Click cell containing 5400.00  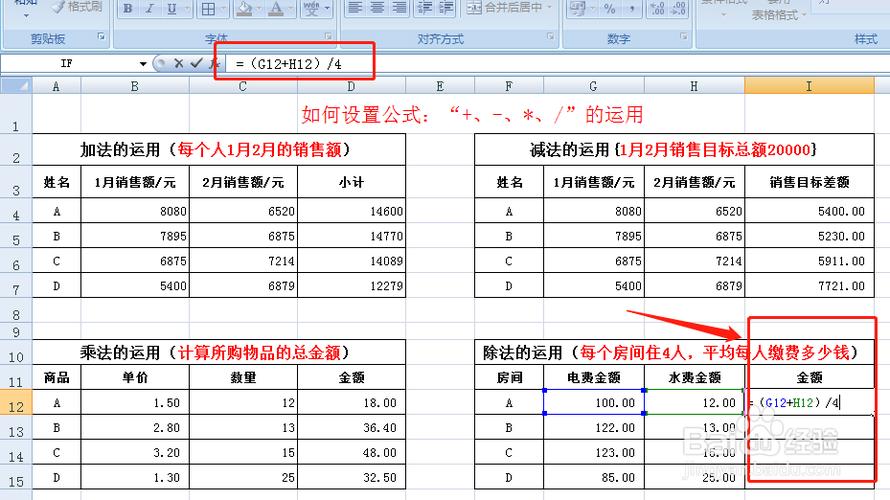[809, 211]
